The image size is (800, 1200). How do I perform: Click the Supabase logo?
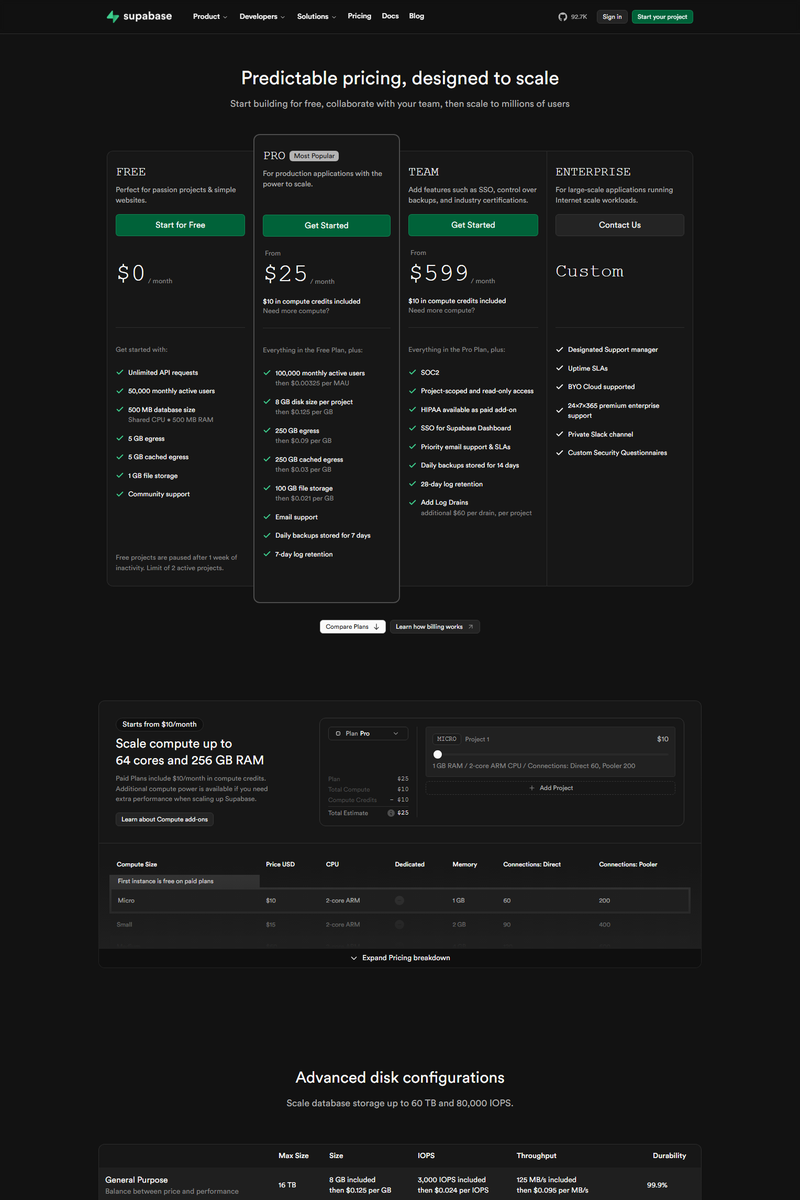click(x=140, y=17)
